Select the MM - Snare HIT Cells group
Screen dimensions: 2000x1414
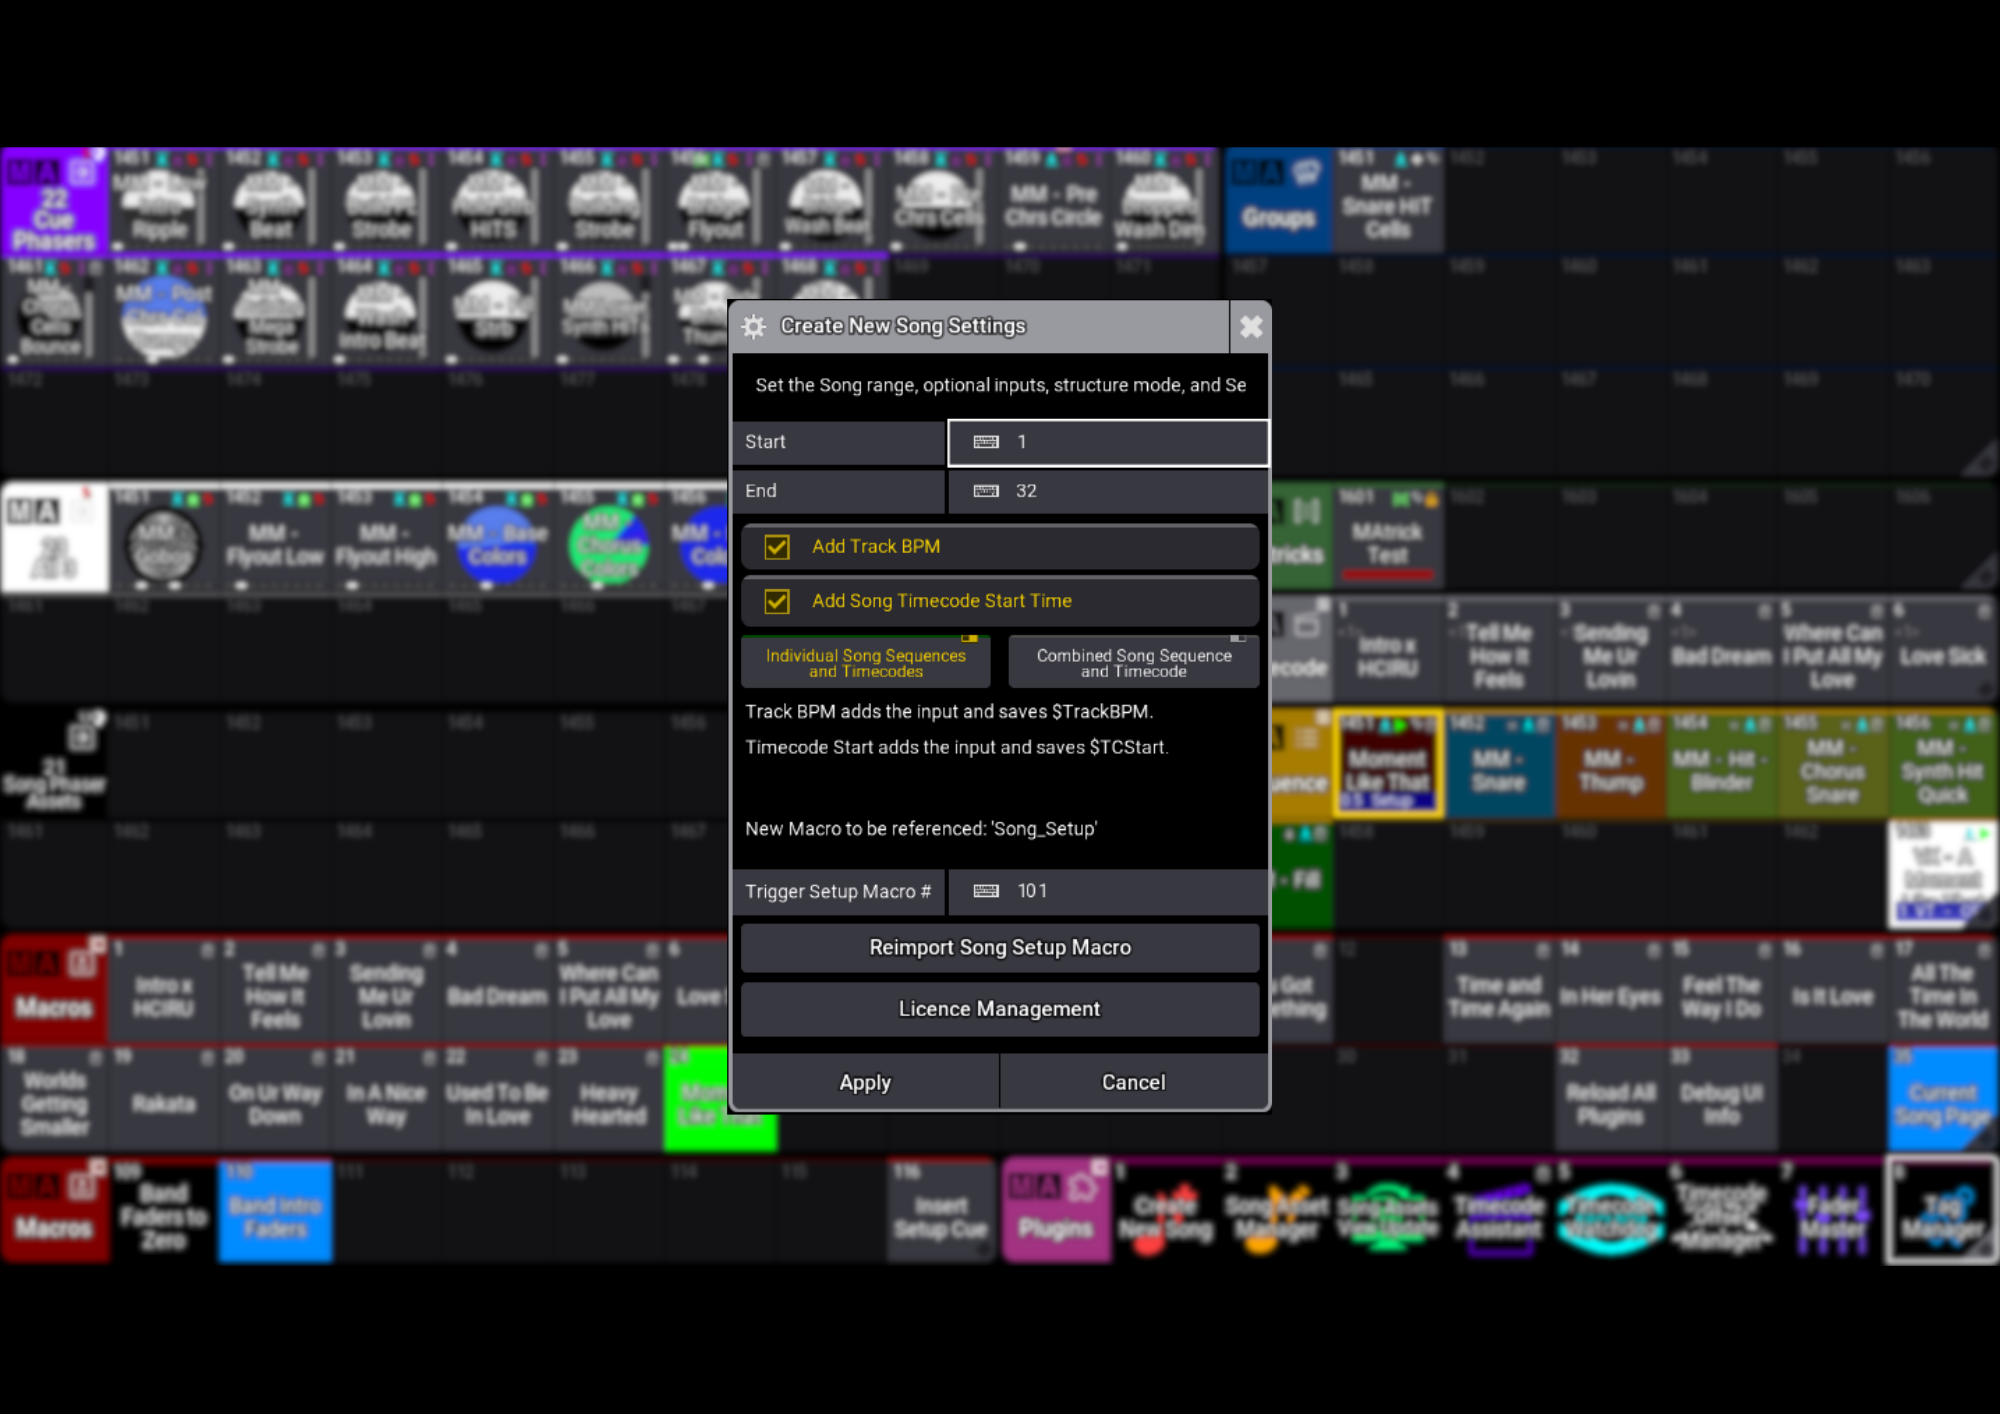[x=1388, y=202]
